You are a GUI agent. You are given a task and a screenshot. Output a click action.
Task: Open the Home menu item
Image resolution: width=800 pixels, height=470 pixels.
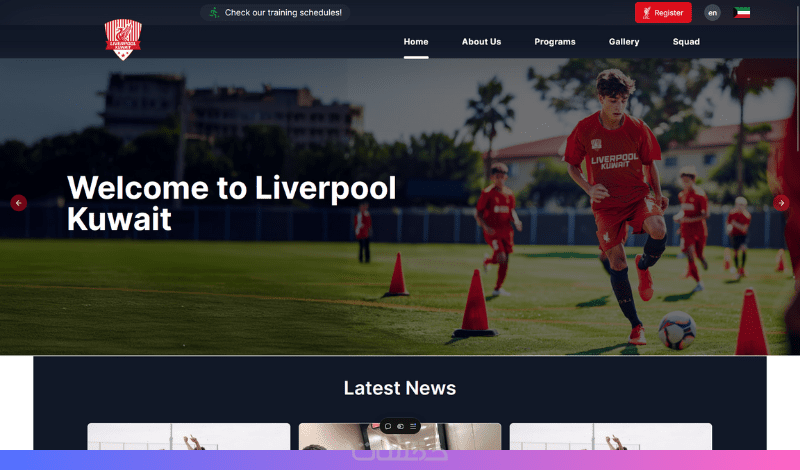pyautogui.click(x=416, y=42)
